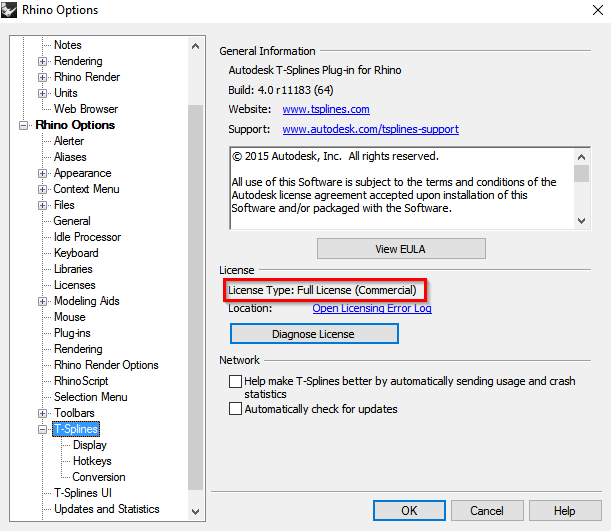Select Web Browser in the options tree

click(x=86, y=109)
